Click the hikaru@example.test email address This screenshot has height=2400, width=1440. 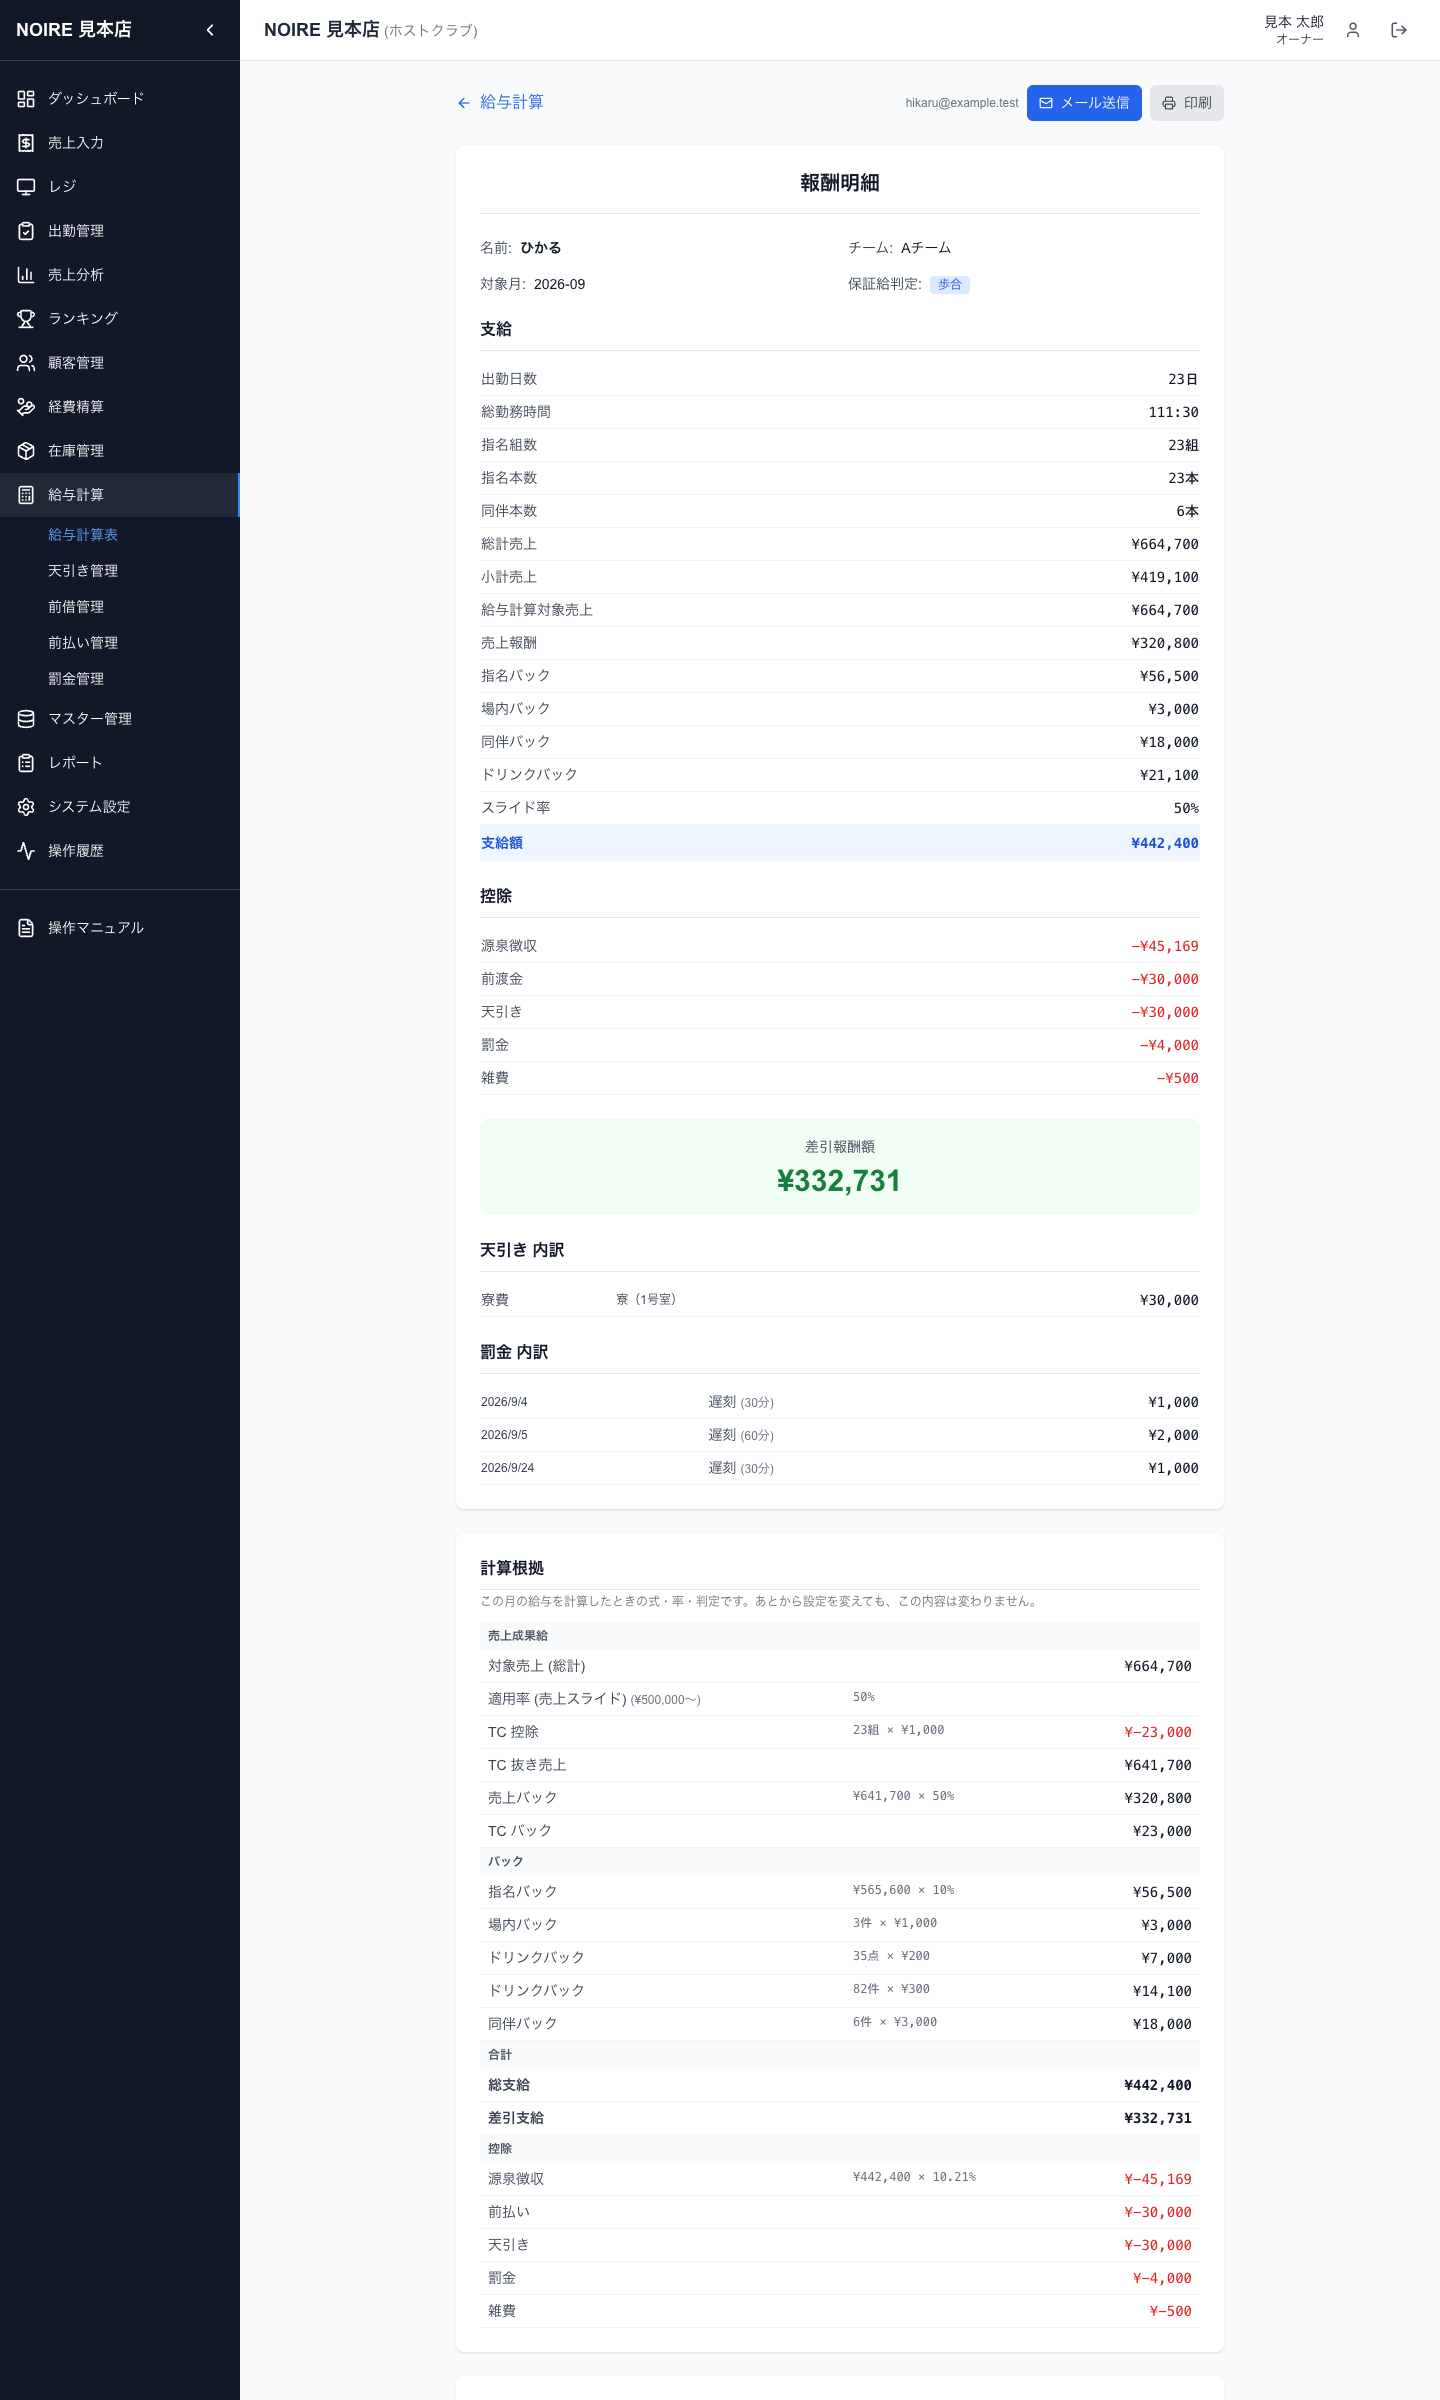click(962, 103)
